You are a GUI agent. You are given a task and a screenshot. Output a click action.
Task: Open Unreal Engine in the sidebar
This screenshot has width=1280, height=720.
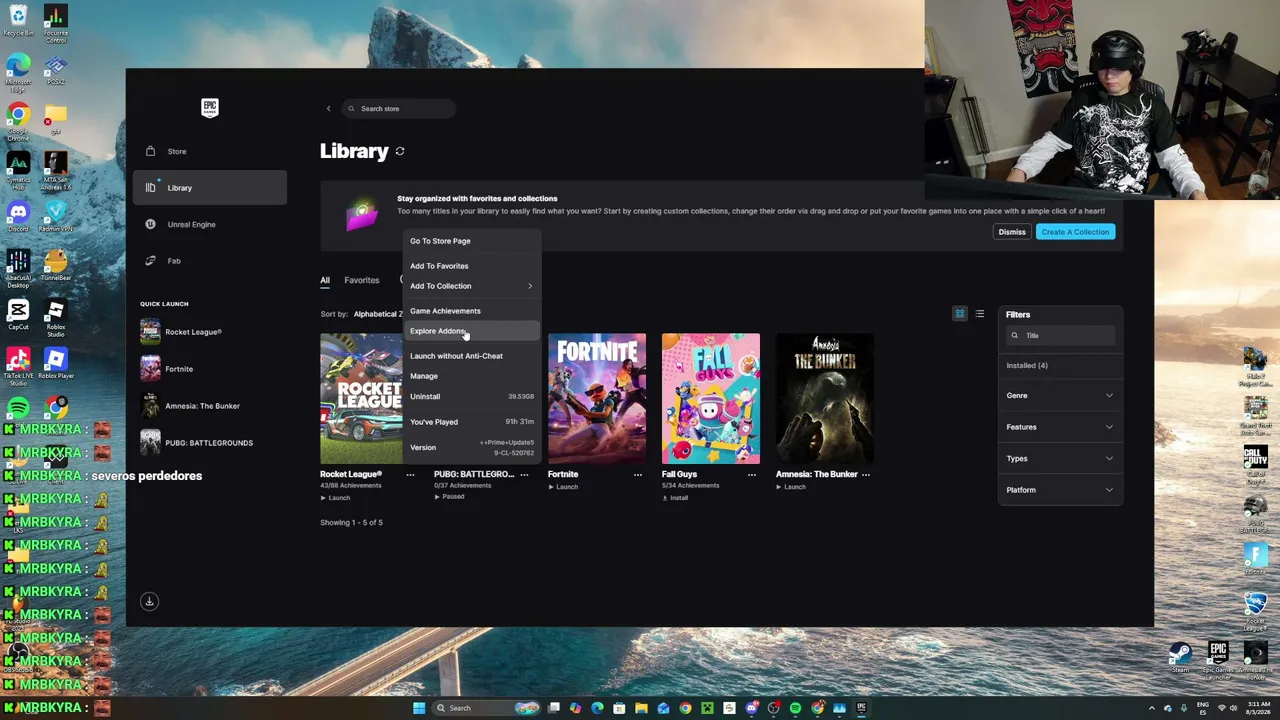[210, 224]
